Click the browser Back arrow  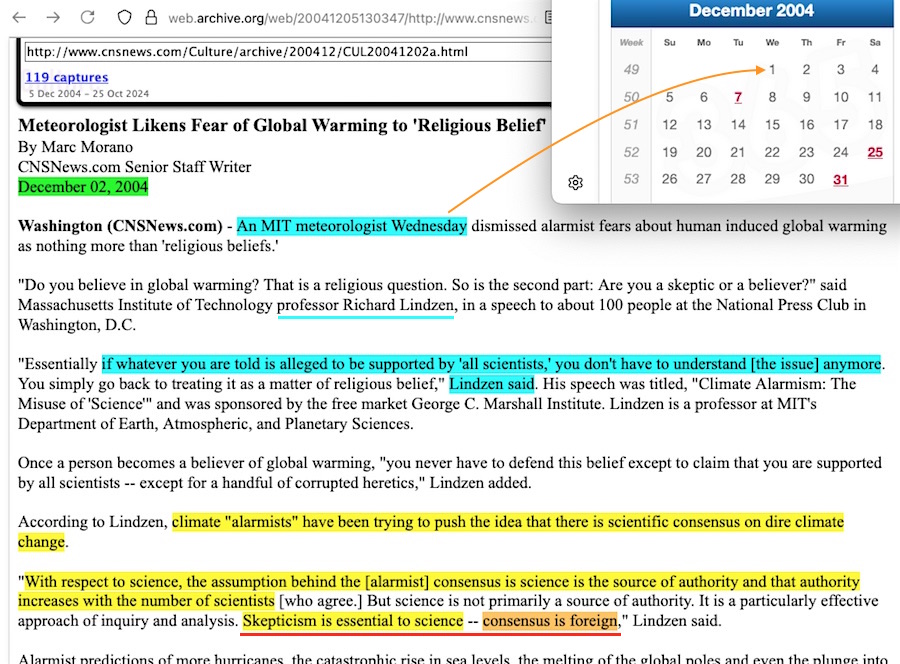[x=19, y=17]
